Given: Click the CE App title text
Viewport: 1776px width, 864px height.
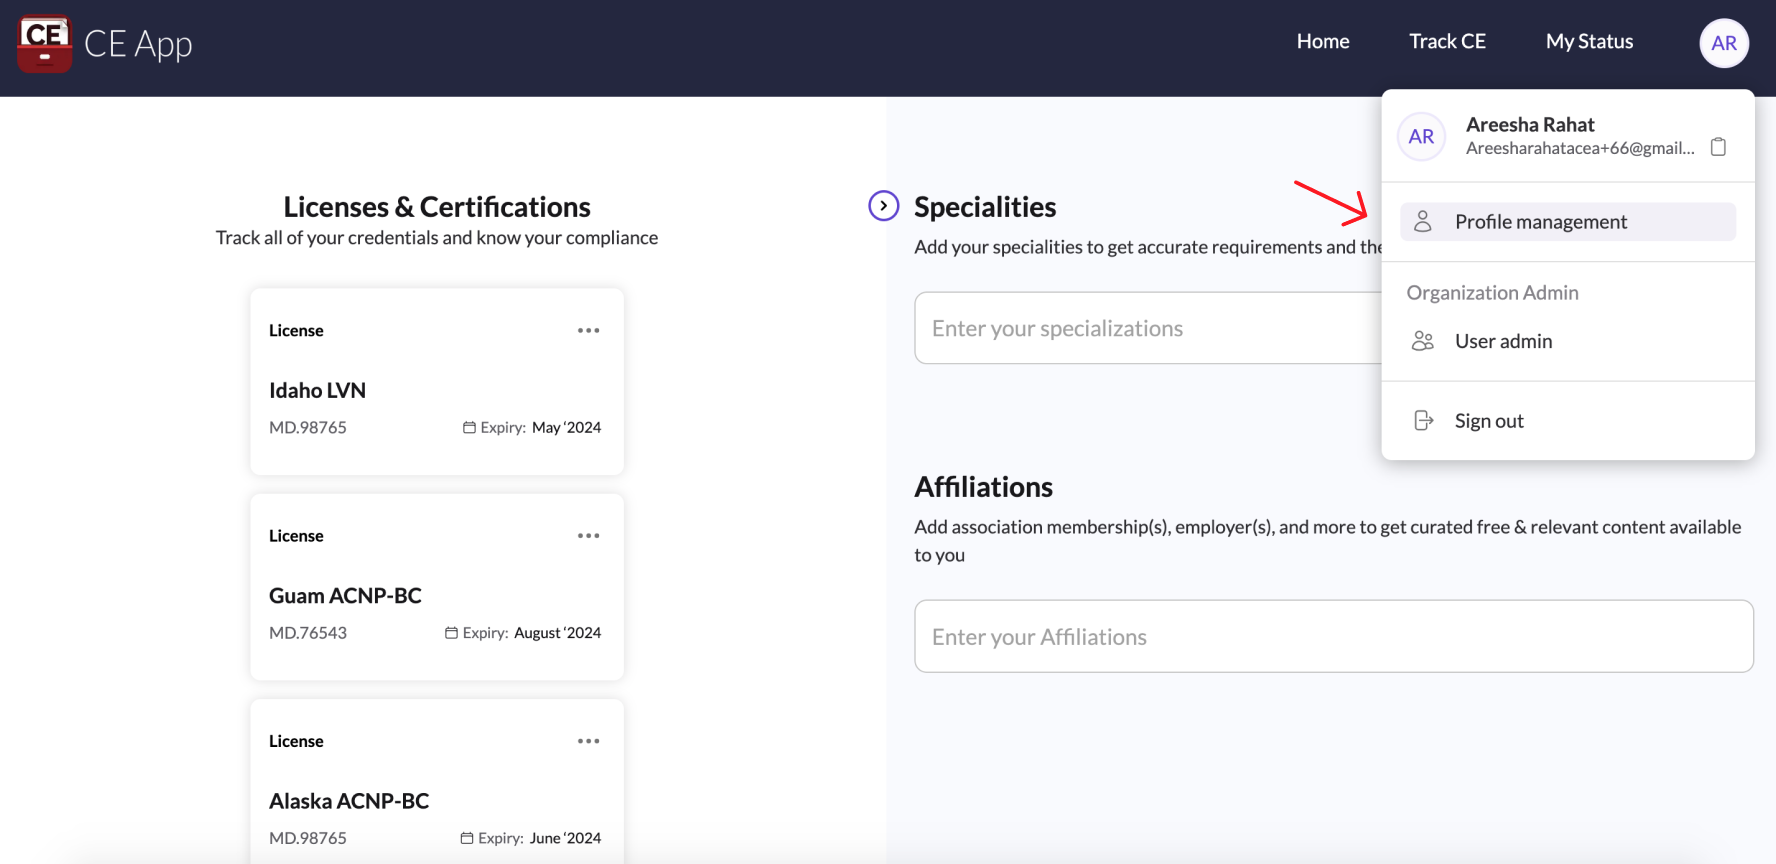Looking at the screenshot, I should coord(138,44).
